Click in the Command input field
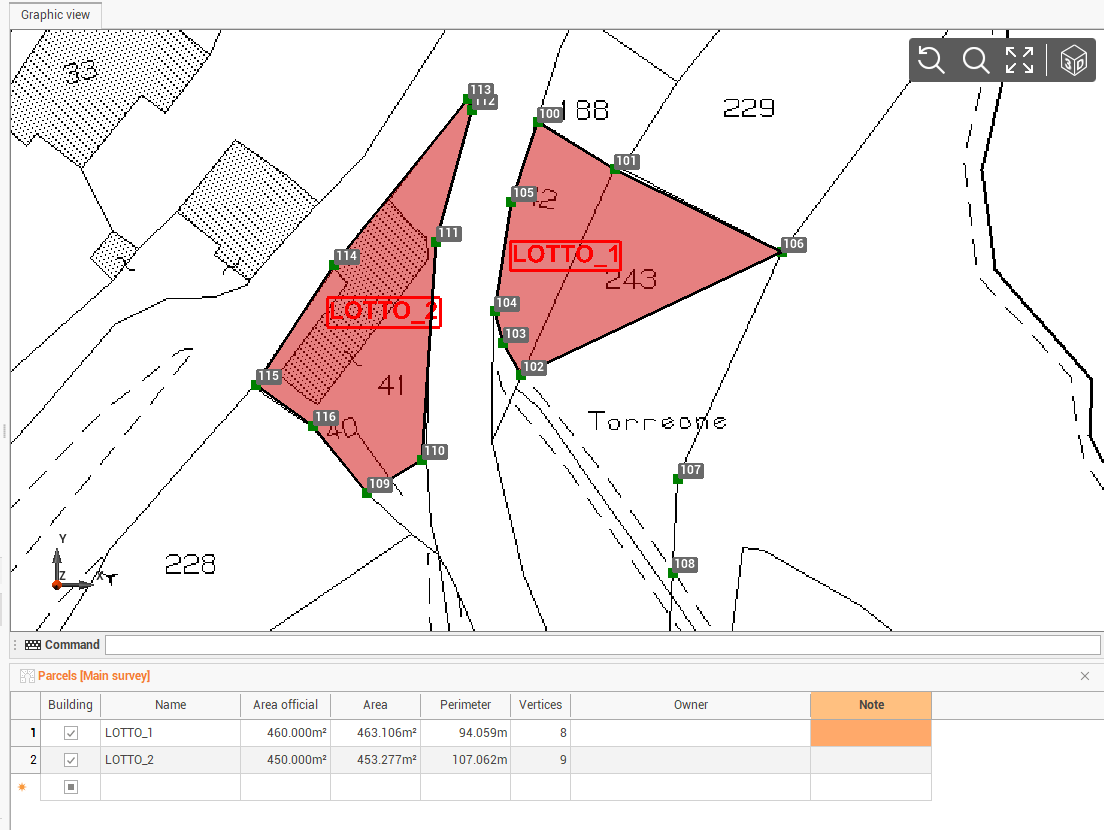The width and height of the screenshot is (1104, 830). (602, 645)
